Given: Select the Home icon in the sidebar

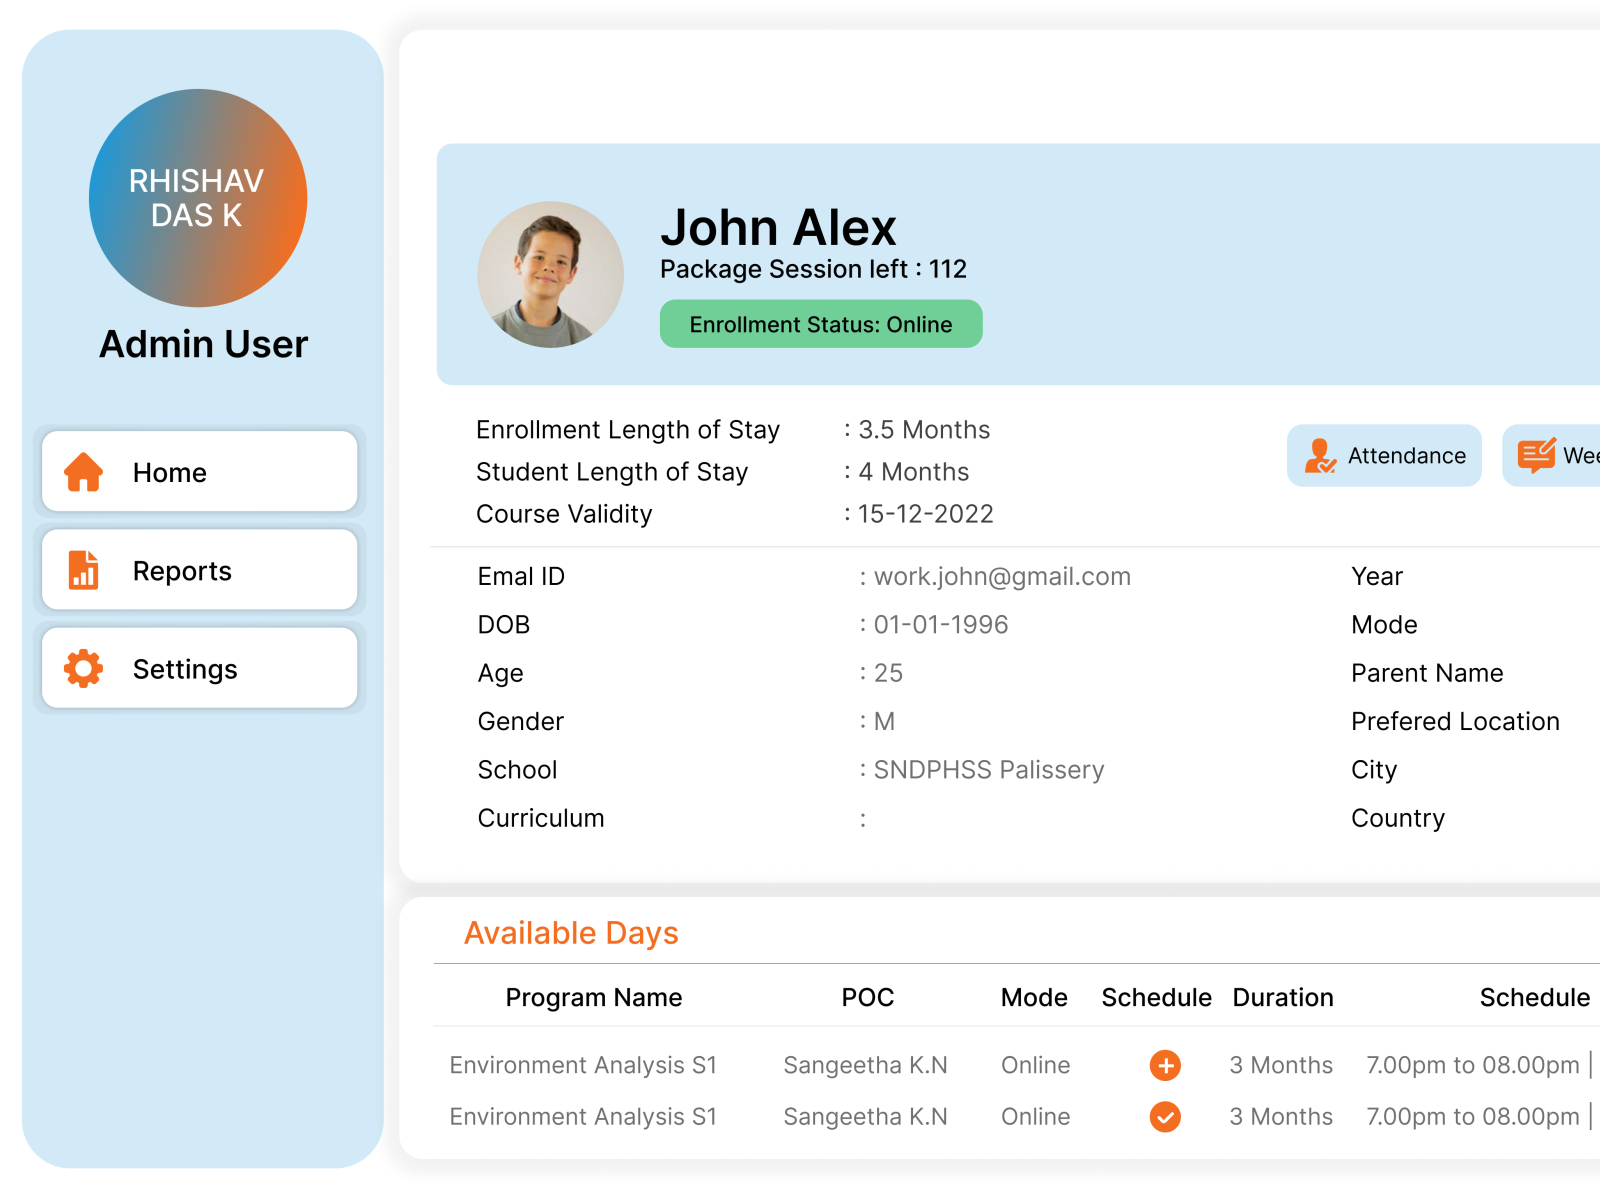Looking at the screenshot, I should [x=84, y=471].
